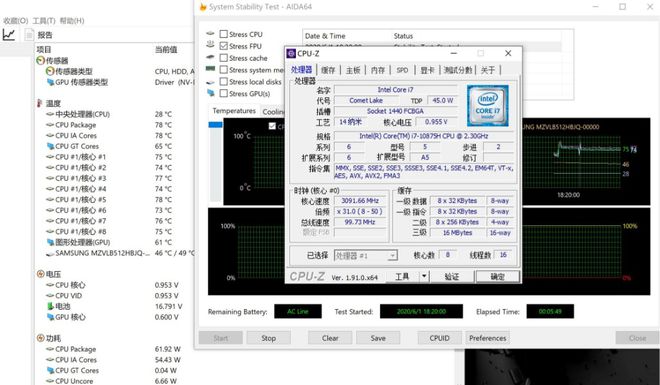Select the 中央处理器(CPU) temperature row

click(x=114, y=114)
